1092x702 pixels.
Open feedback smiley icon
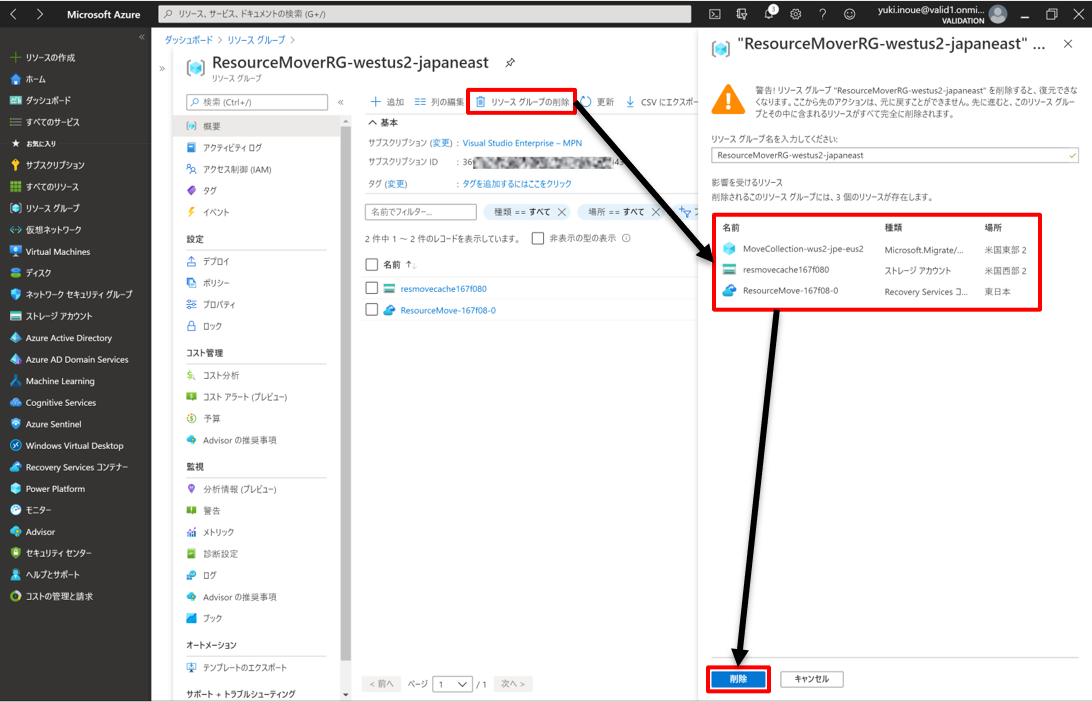[x=850, y=14]
